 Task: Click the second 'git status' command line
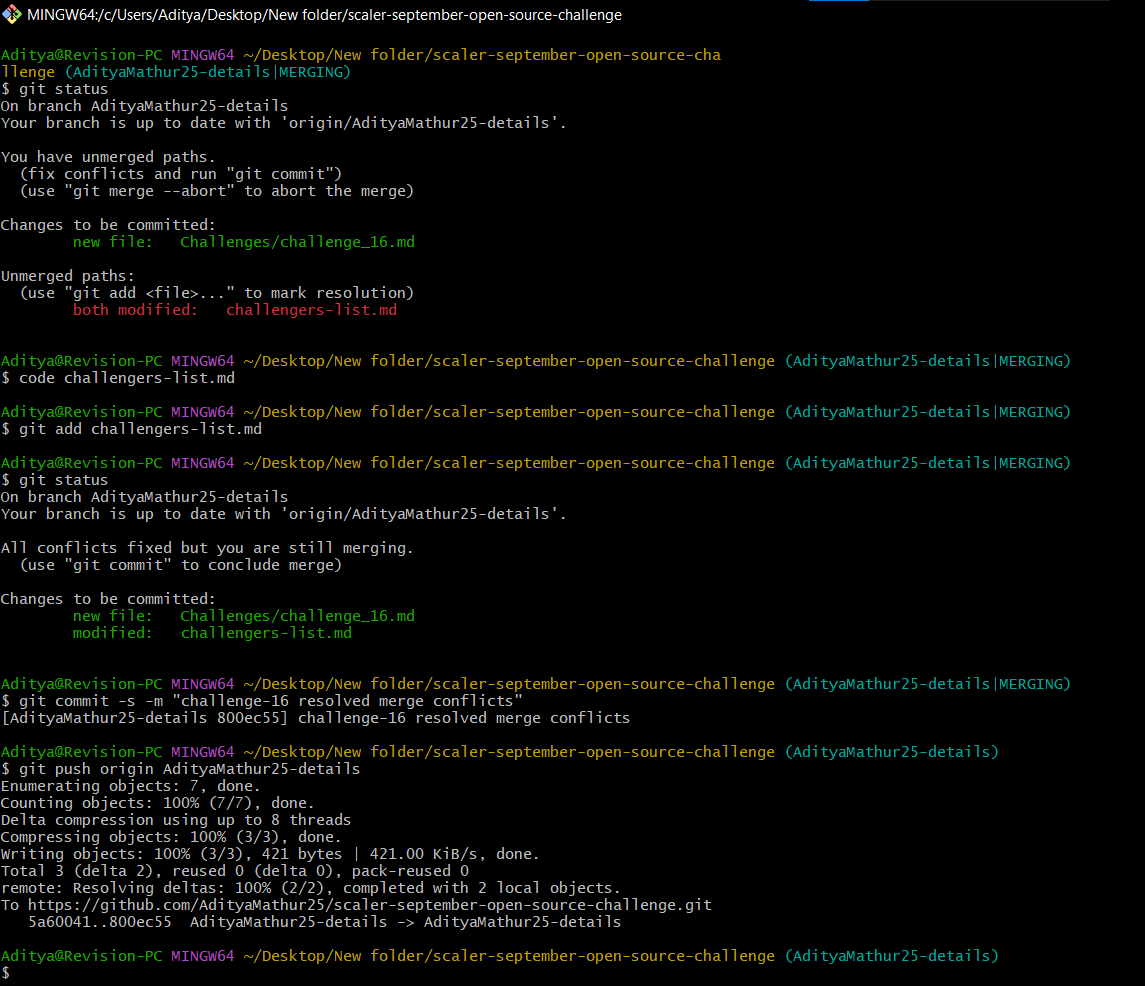point(55,480)
